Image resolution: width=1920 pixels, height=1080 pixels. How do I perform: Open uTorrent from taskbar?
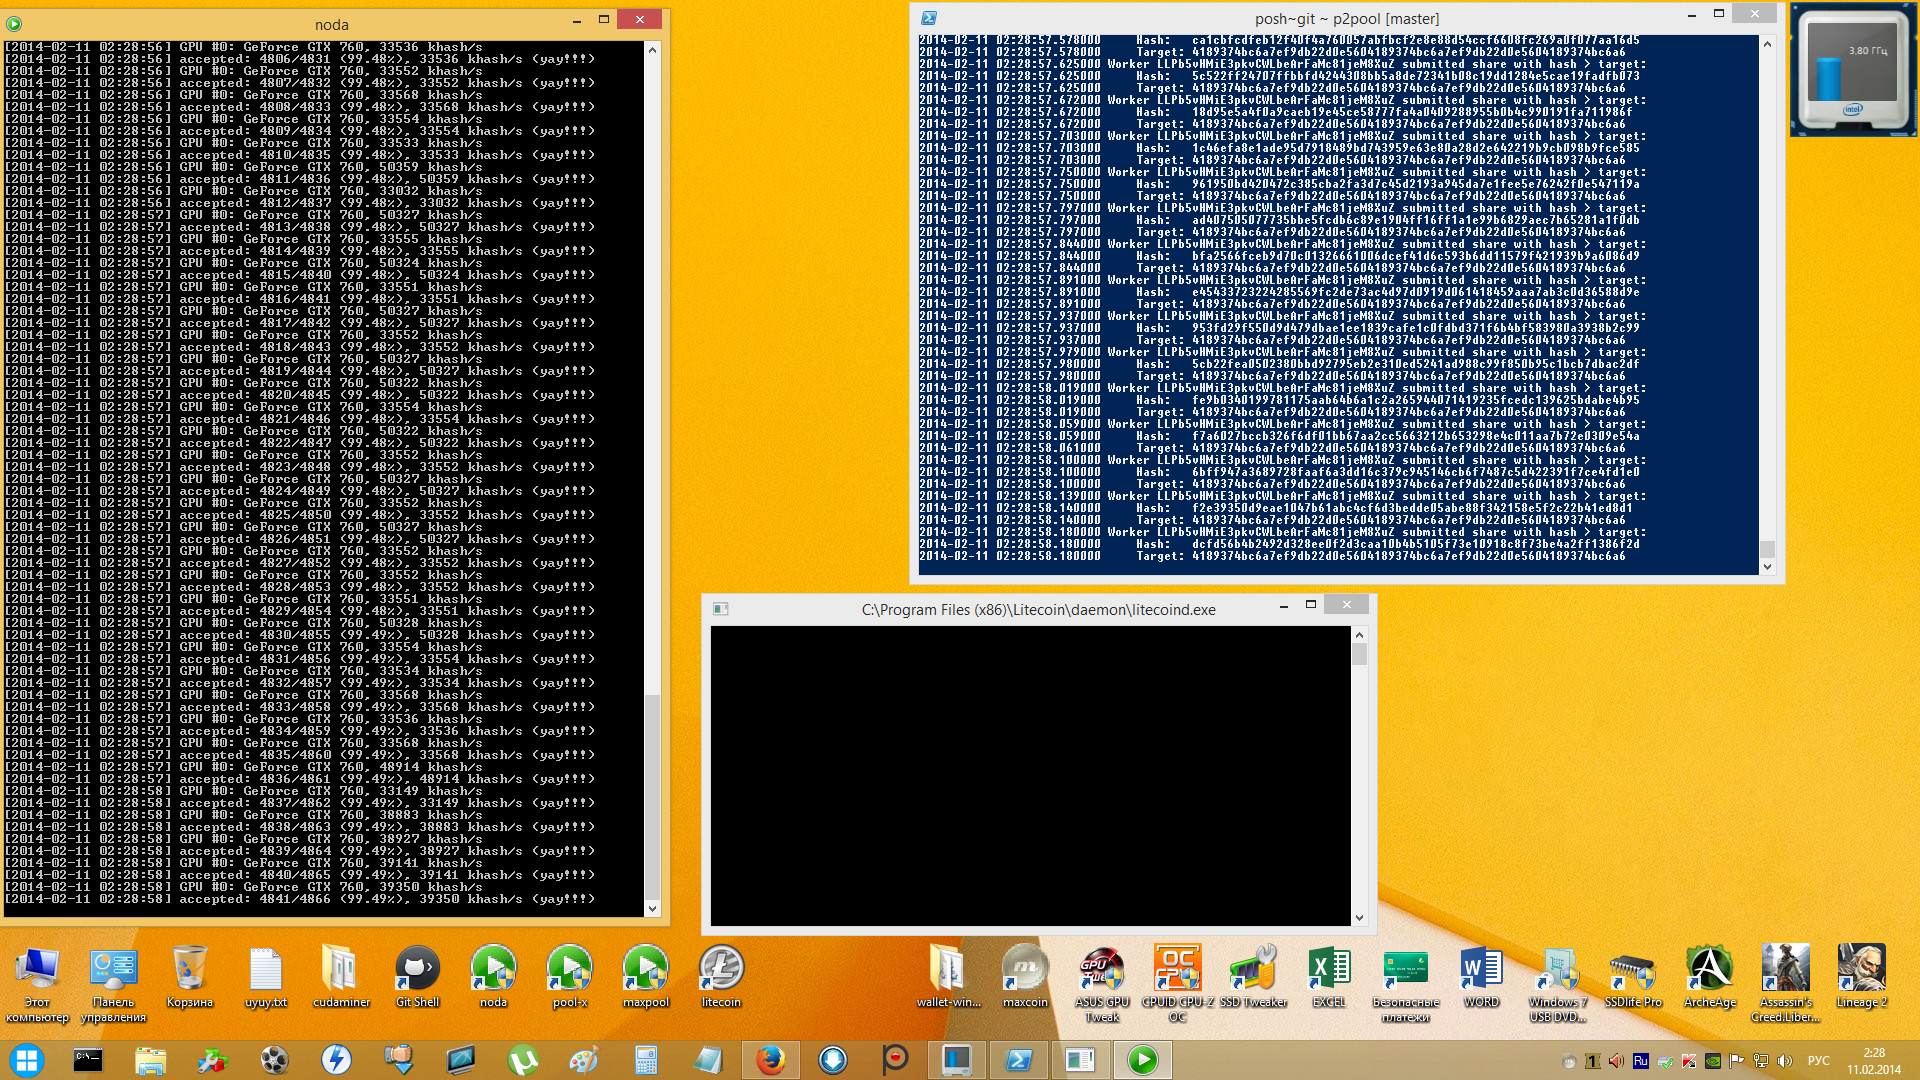coord(522,1060)
